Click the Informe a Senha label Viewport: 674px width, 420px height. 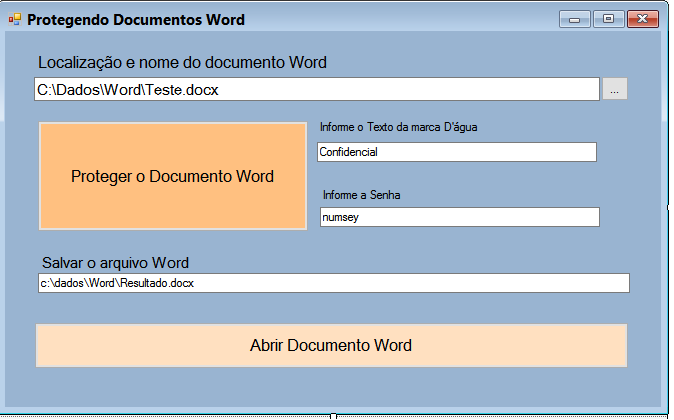pos(362,195)
